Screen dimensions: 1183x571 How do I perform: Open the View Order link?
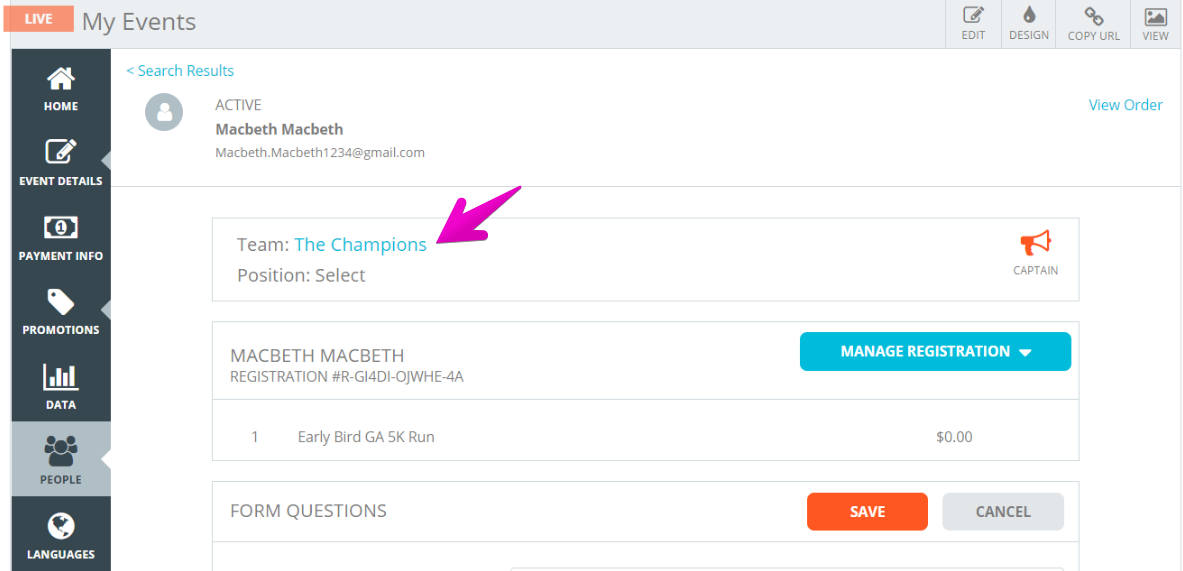(1125, 105)
